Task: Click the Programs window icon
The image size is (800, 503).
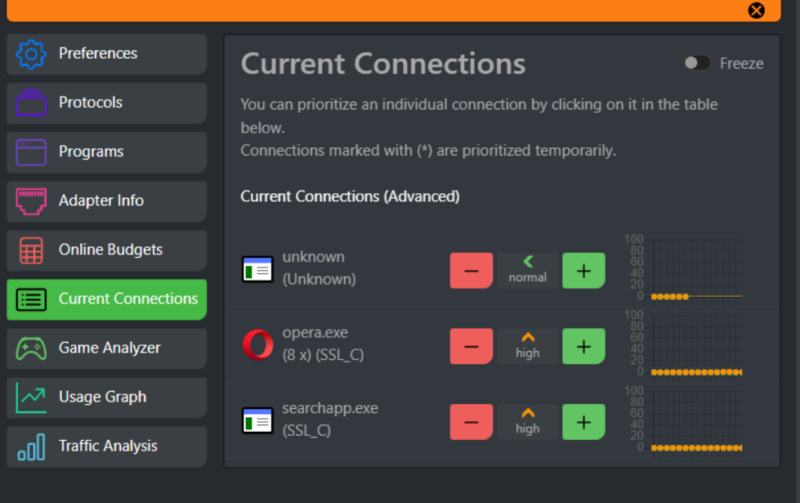Action: tap(32, 152)
